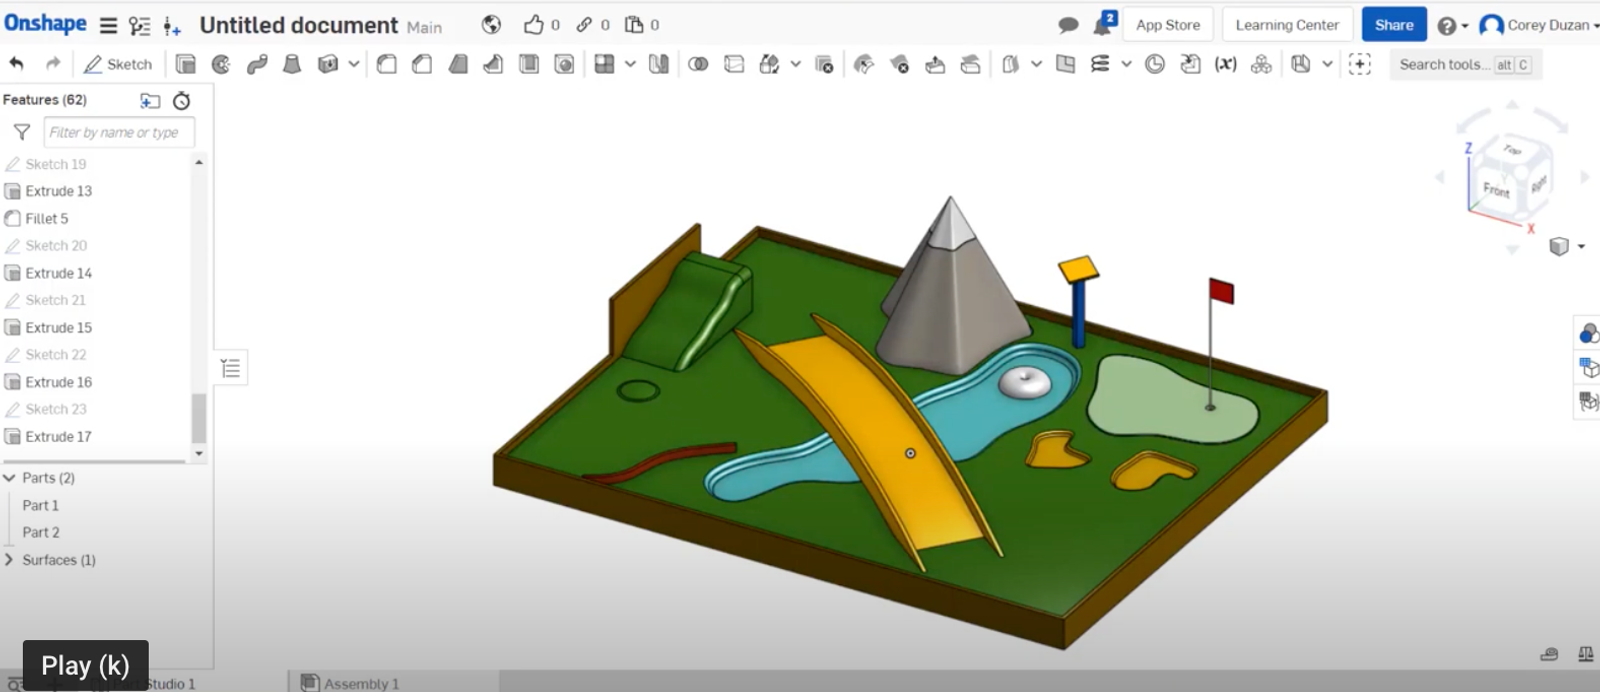The image size is (1600, 692).
Task: Select Extrude 15 in the feature list
Action: 58,327
